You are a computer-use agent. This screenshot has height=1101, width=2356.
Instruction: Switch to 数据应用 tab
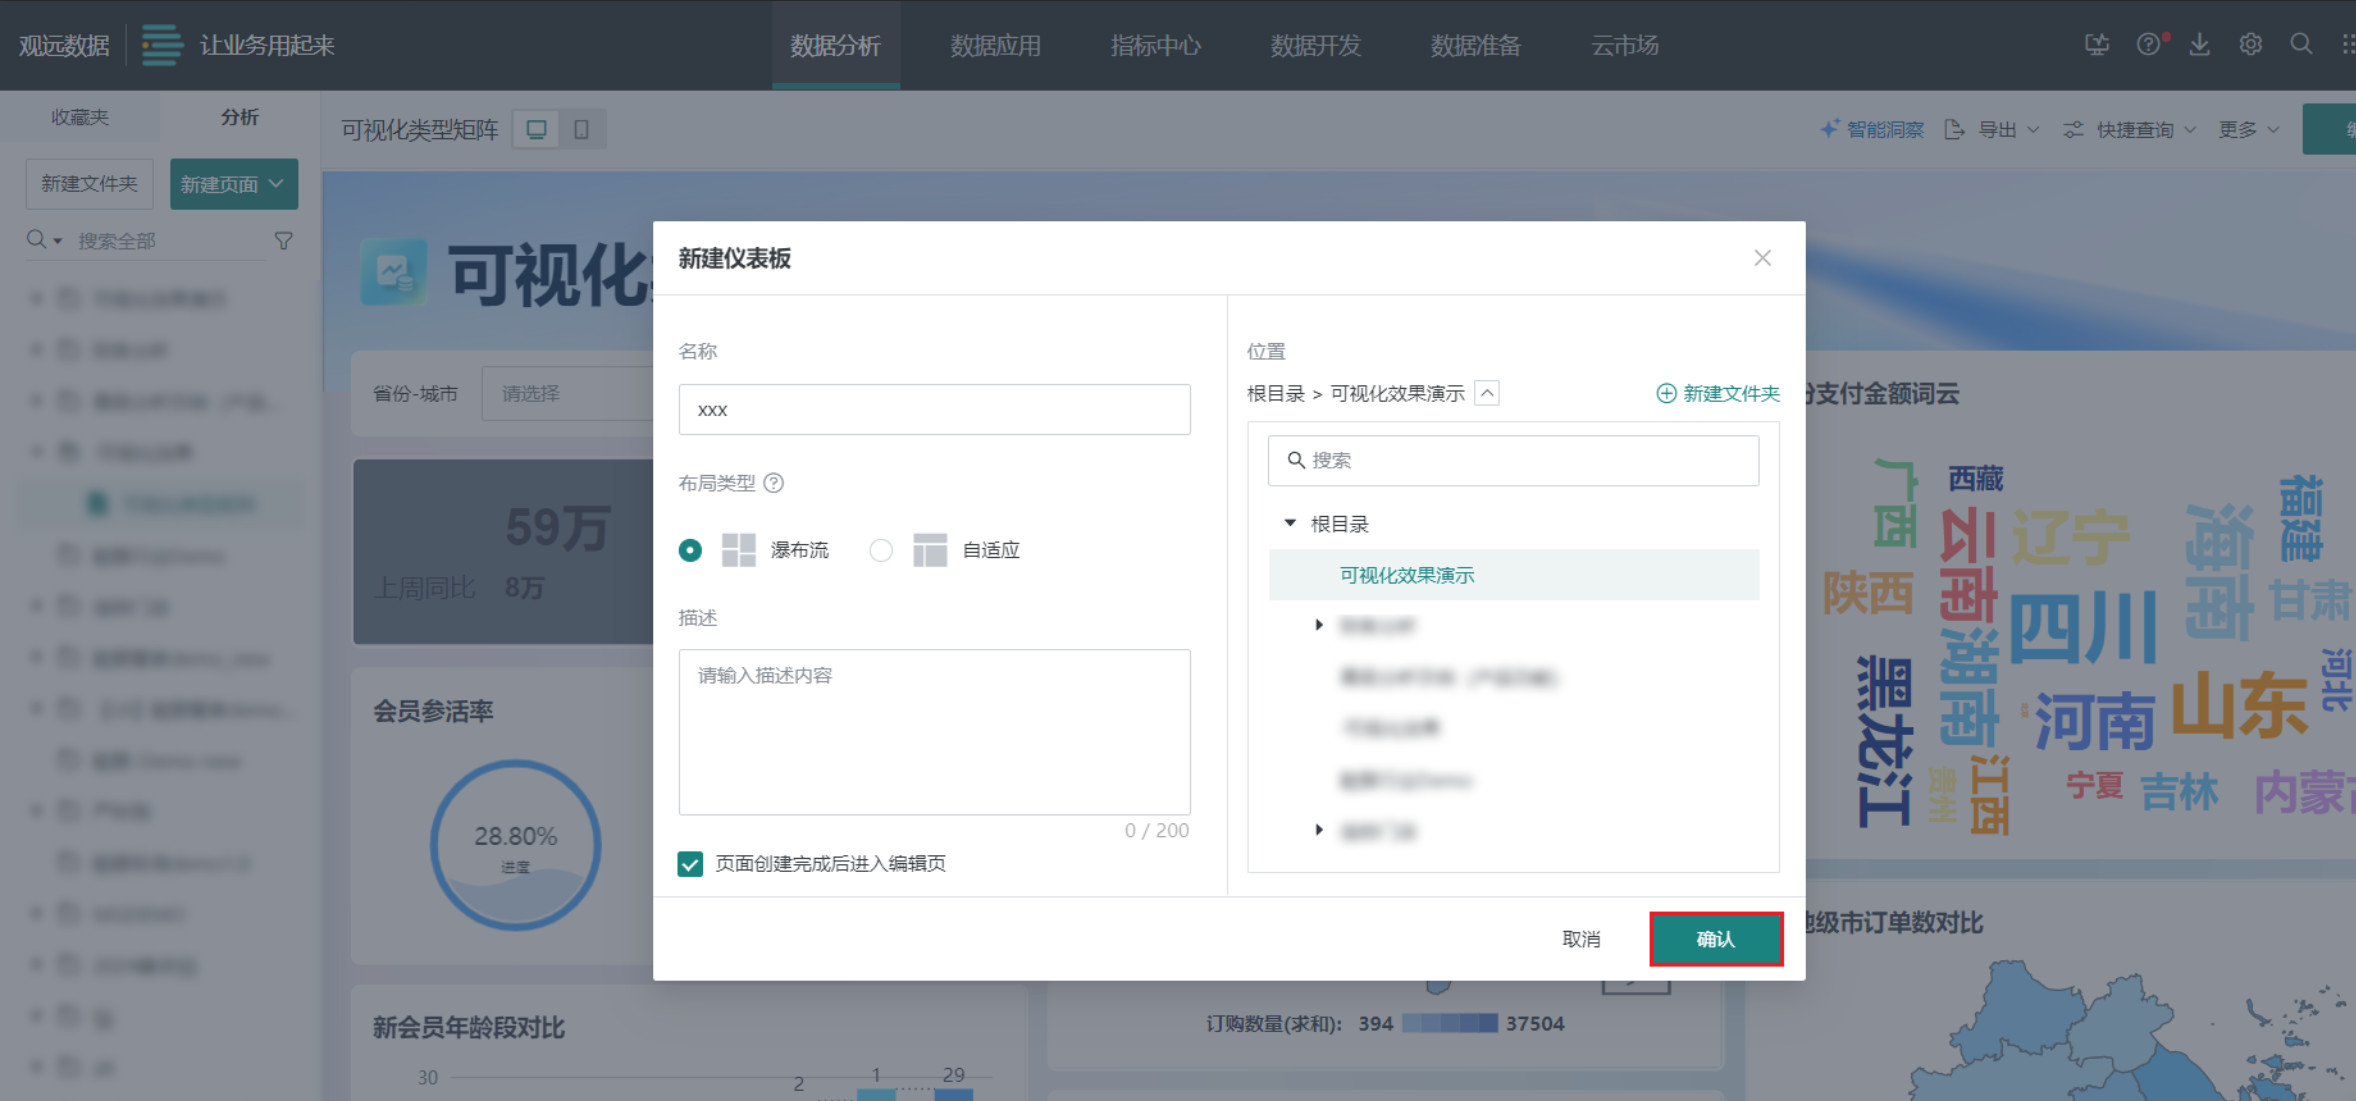tap(995, 46)
